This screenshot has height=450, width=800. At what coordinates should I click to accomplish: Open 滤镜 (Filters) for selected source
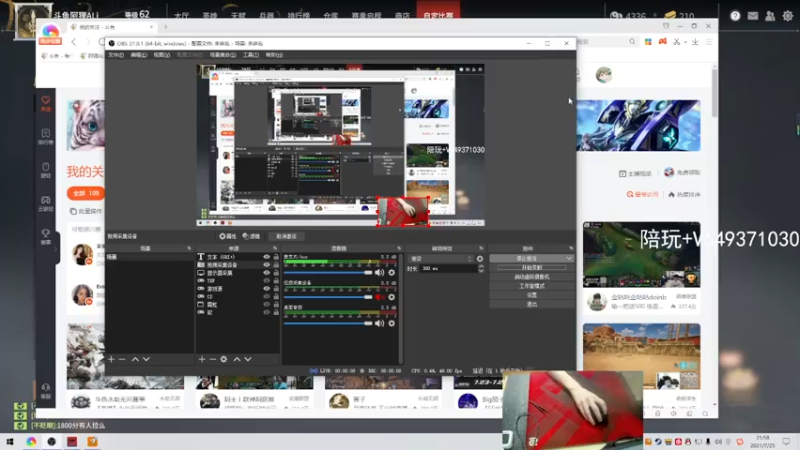pyautogui.click(x=252, y=236)
